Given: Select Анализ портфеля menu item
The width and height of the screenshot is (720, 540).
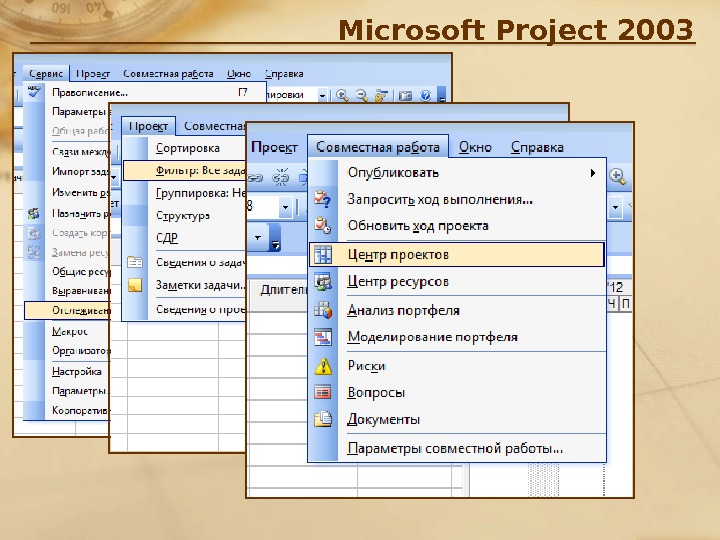Looking at the screenshot, I should point(403,310).
